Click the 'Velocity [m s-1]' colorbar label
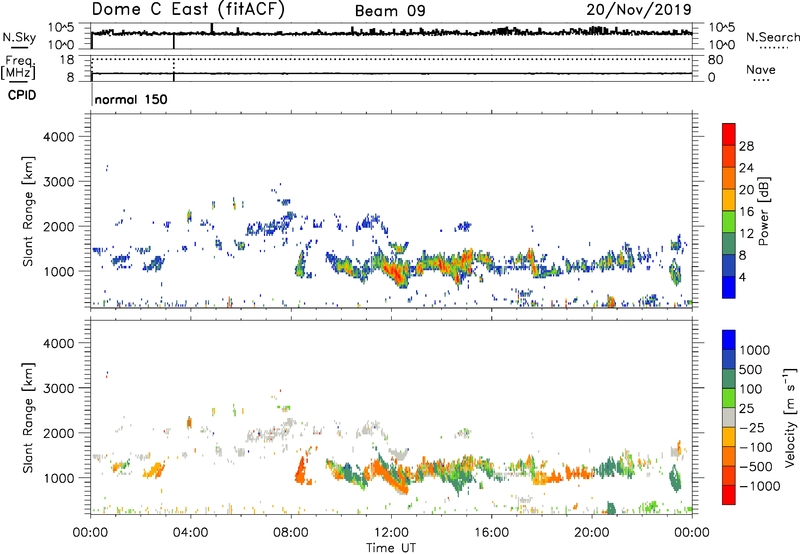 [790, 417]
